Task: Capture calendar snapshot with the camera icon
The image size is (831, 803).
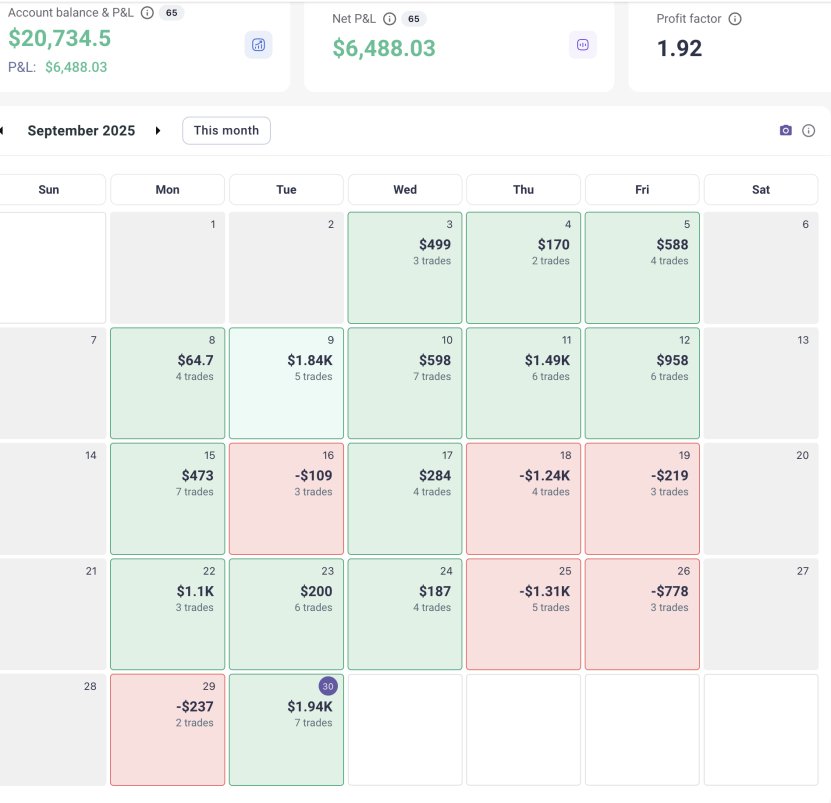Action: (786, 130)
